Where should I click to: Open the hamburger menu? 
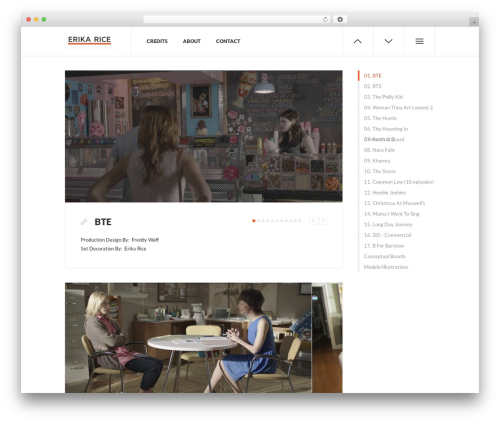pyautogui.click(x=419, y=41)
